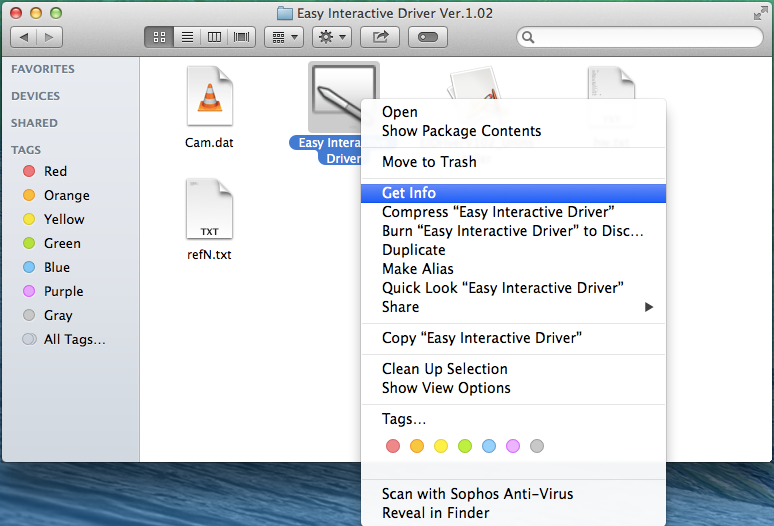Click All Tags… in the sidebar
774x526 pixels.
tap(74, 339)
